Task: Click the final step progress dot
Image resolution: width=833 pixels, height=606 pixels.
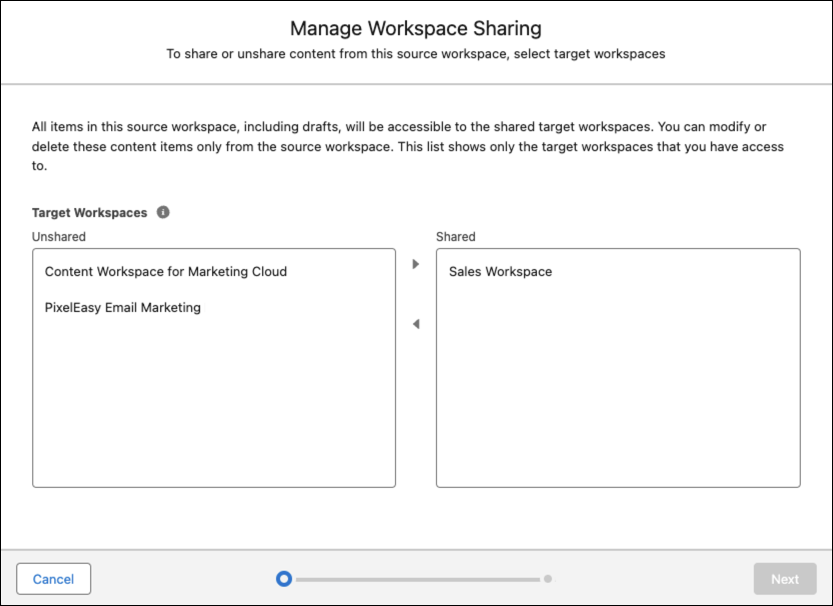Action: point(548,579)
